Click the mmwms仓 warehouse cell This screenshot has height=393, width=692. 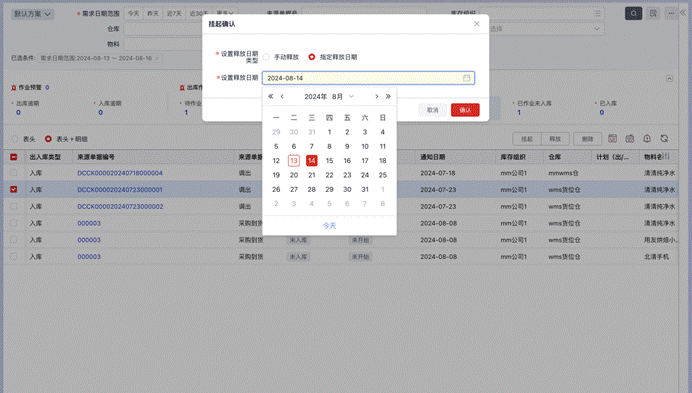click(563, 173)
